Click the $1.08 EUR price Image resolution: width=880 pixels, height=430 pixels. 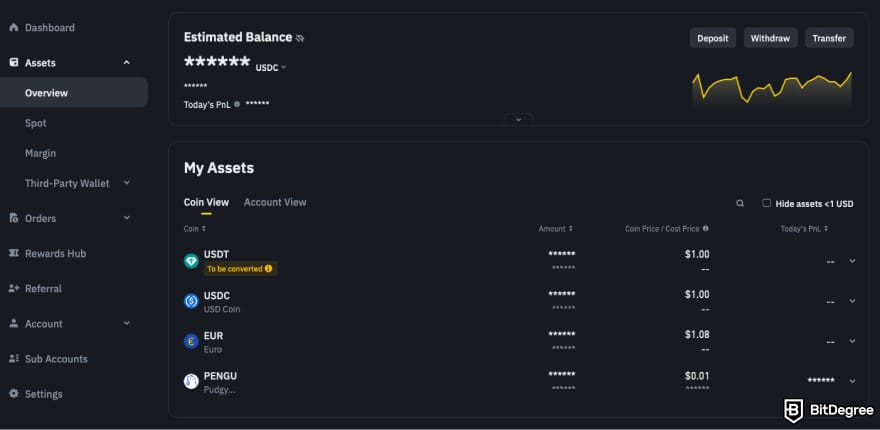pyautogui.click(x=697, y=335)
